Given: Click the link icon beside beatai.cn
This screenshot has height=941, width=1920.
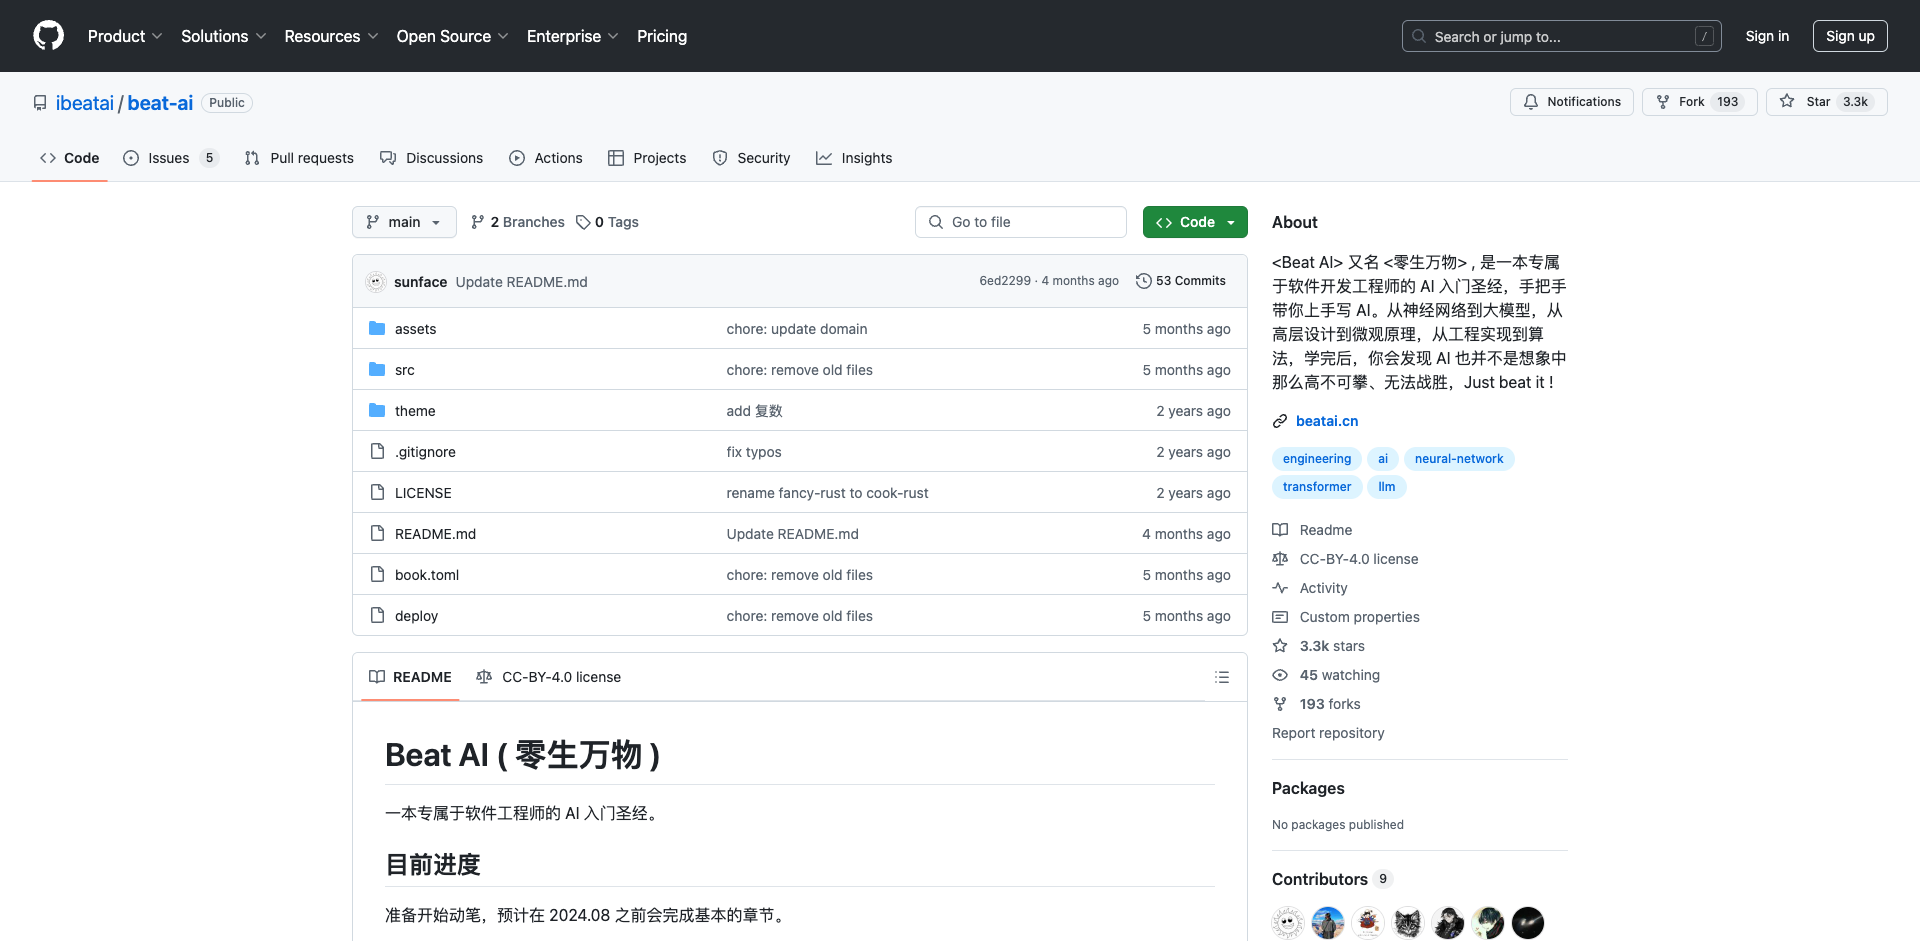Looking at the screenshot, I should (x=1280, y=421).
